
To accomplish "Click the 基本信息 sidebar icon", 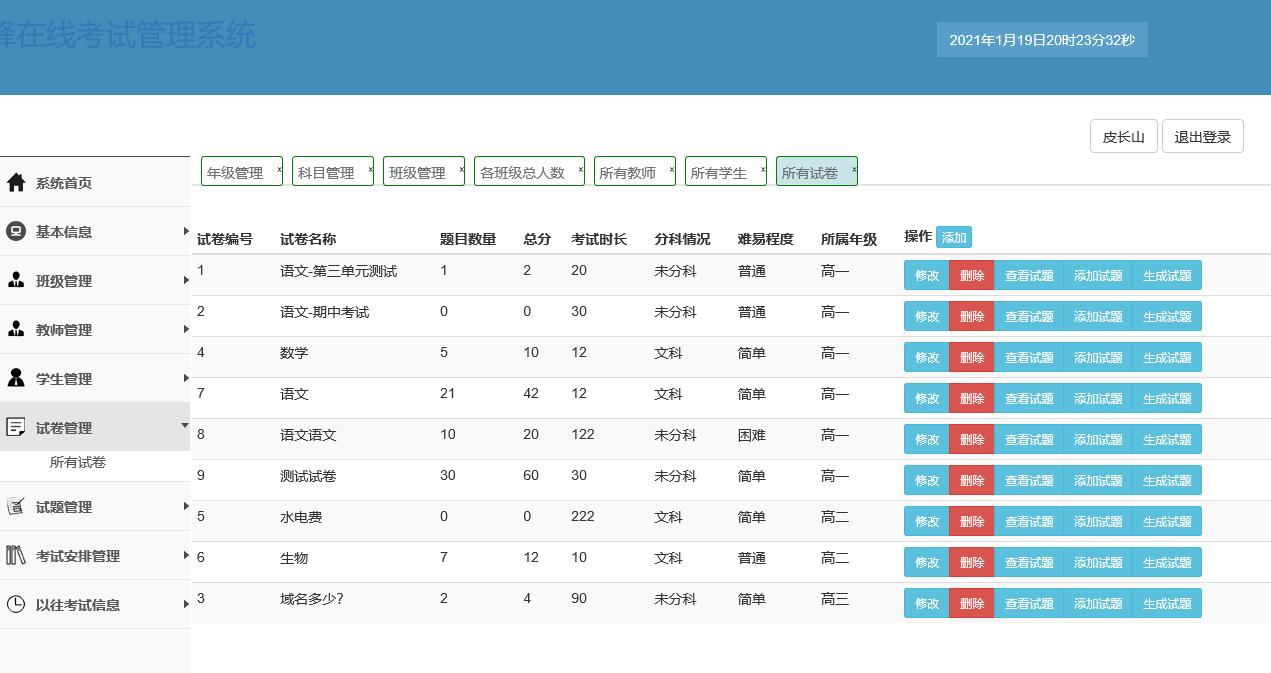I will pyautogui.click(x=15, y=231).
